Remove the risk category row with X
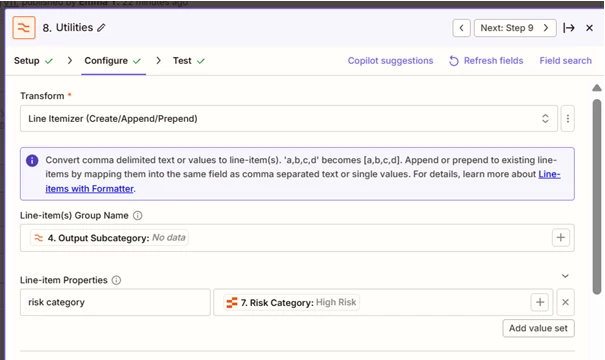This screenshot has width=605, height=360. click(x=565, y=302)
